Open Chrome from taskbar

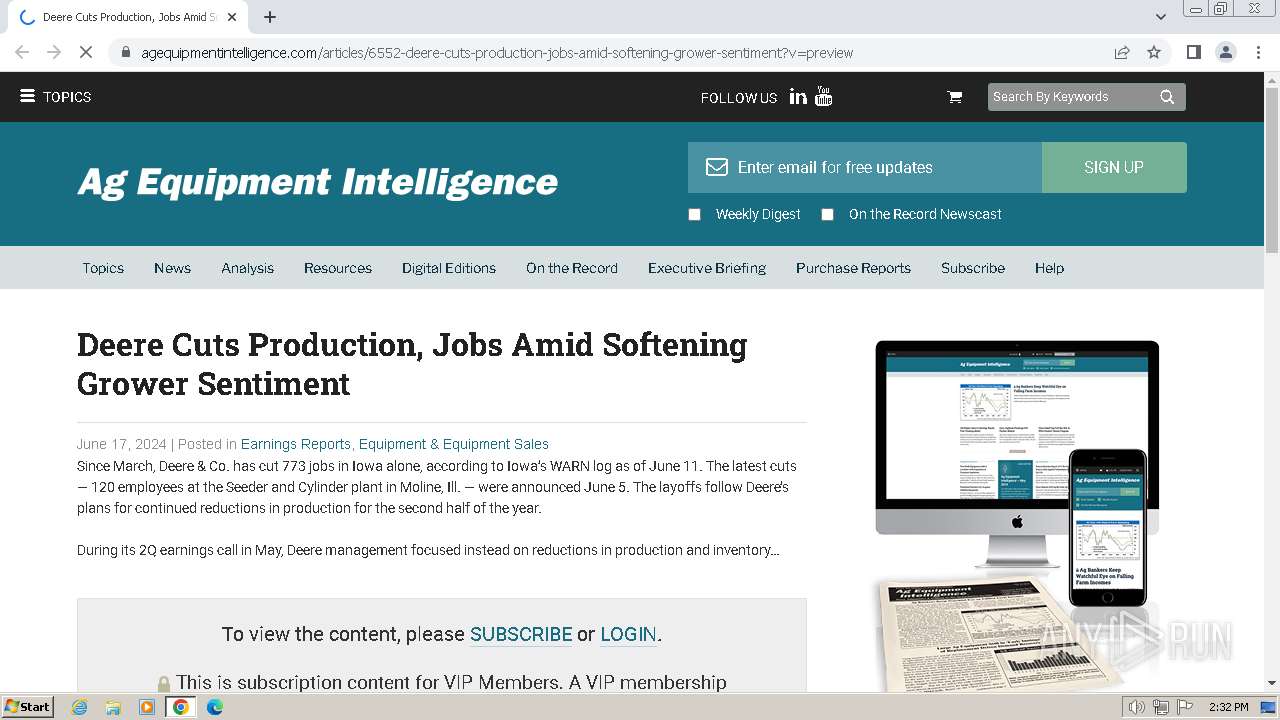tap(181, 707)
